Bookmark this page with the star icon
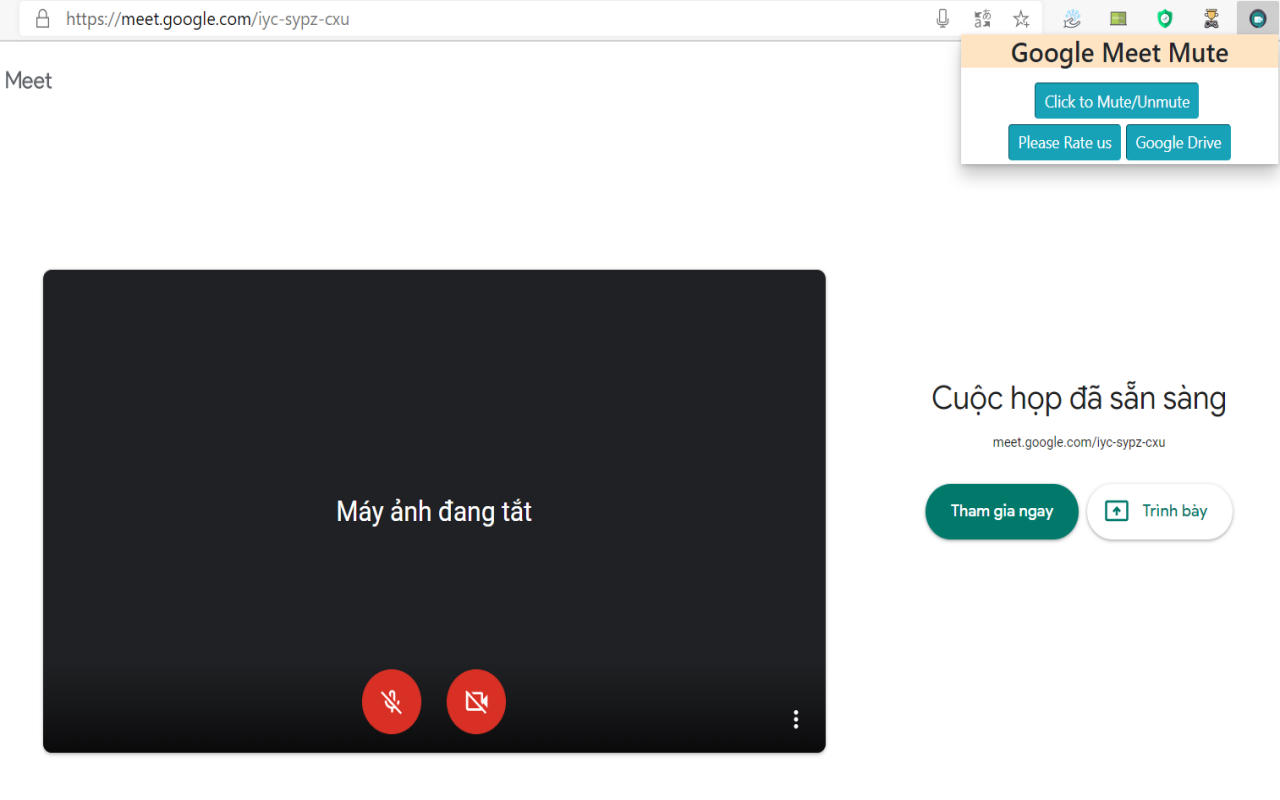 click(1021, 18)
